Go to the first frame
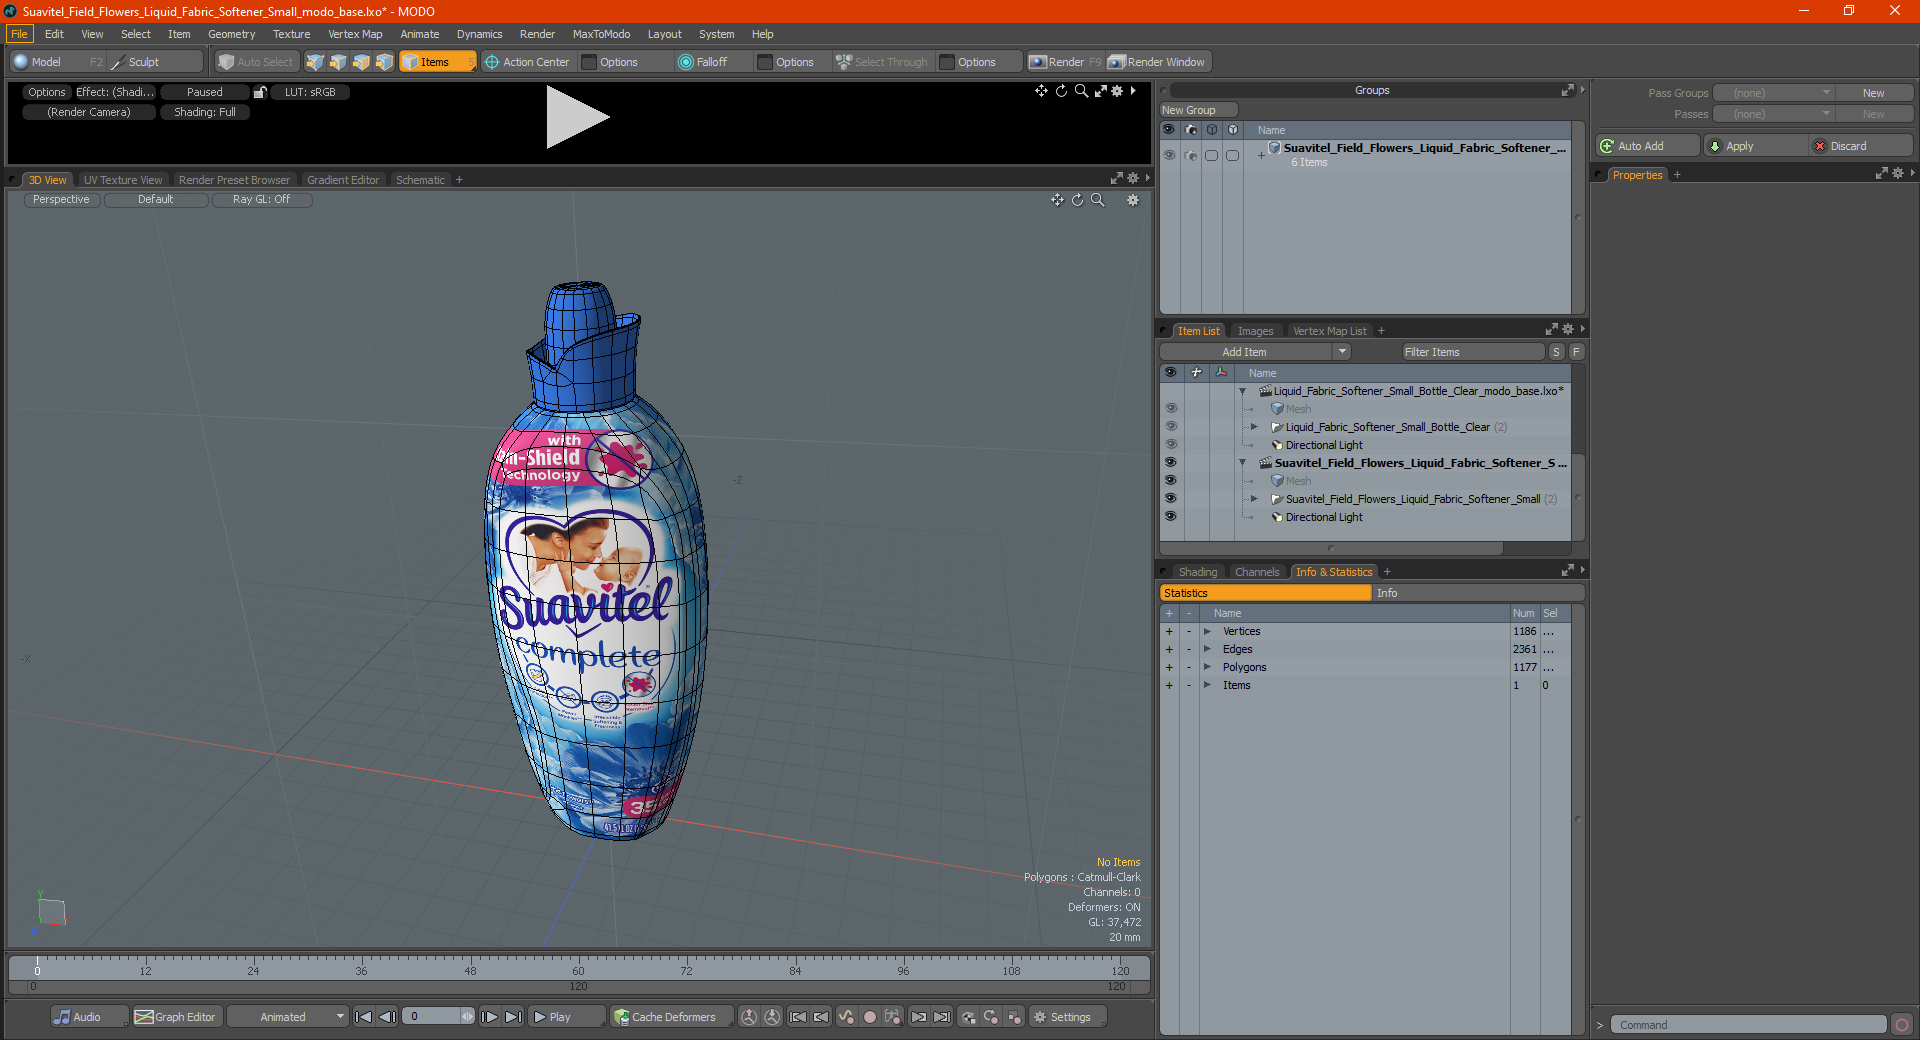Screen dimensions: 1920x1040 point(364,1017)
